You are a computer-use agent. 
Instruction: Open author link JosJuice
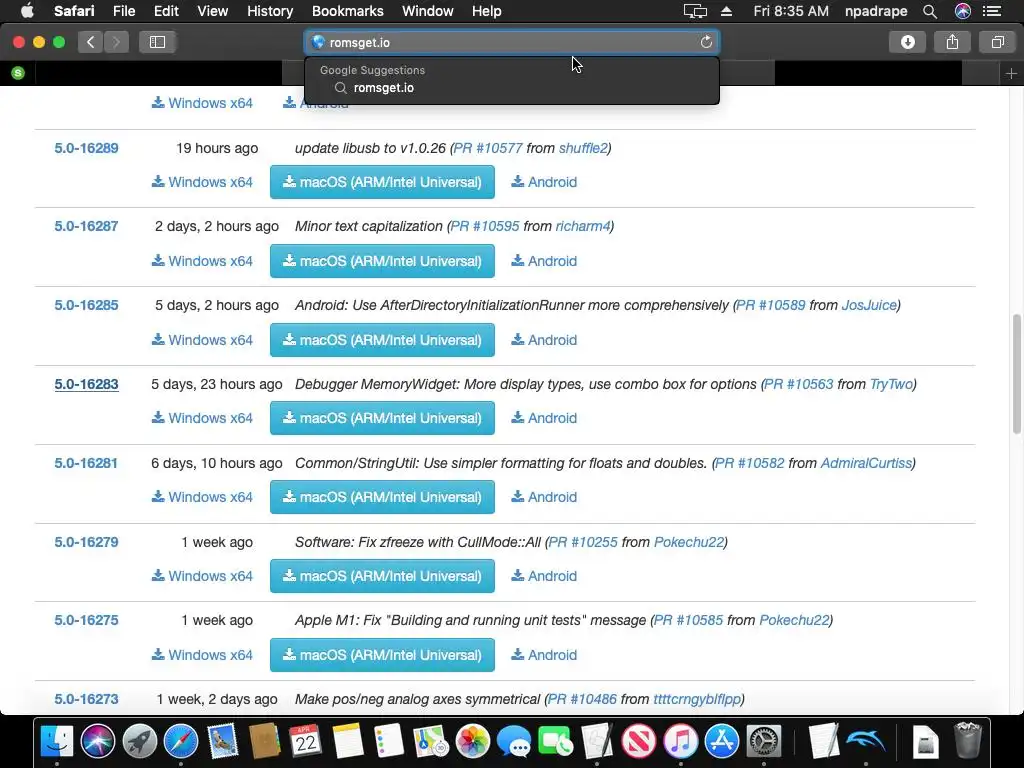869,305
